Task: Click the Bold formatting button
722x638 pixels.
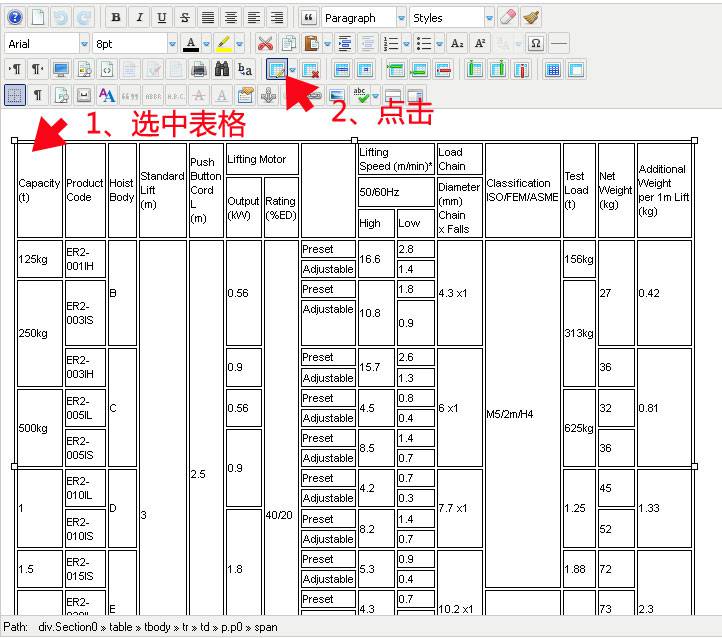Action: [x=116, y=17]
